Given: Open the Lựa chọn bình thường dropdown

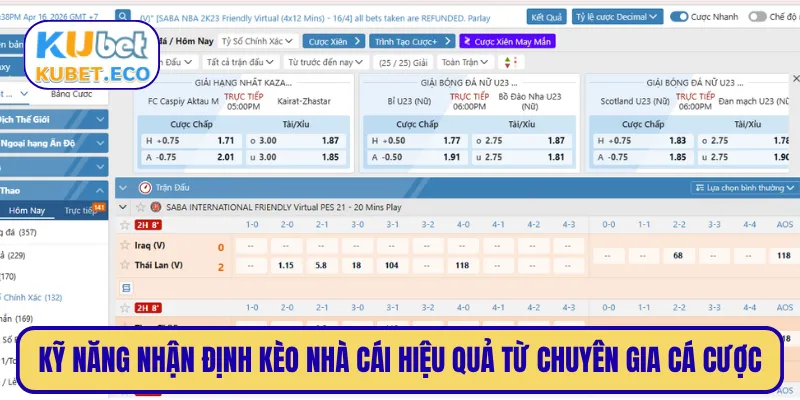Looking at the screenshot, I should 745,188.
